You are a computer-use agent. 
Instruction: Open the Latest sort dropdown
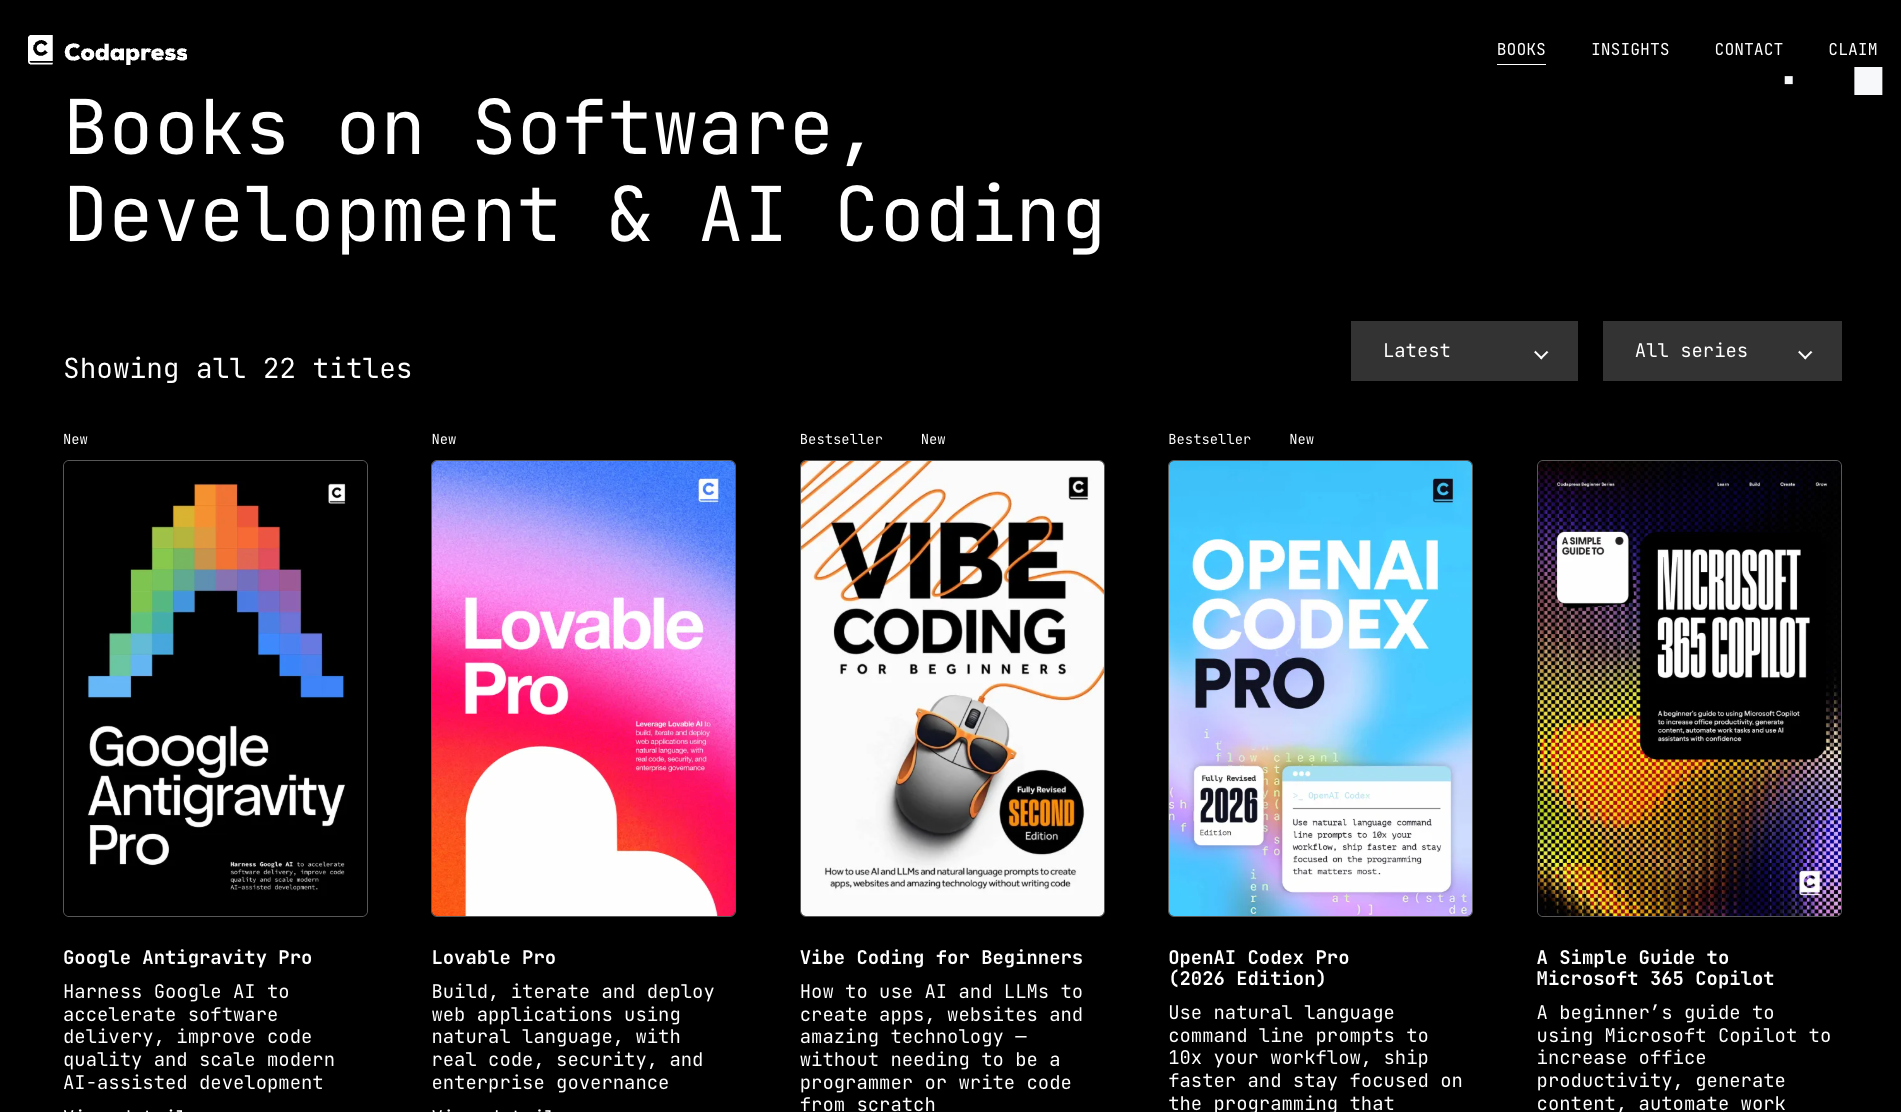(x=1464, y=351)
